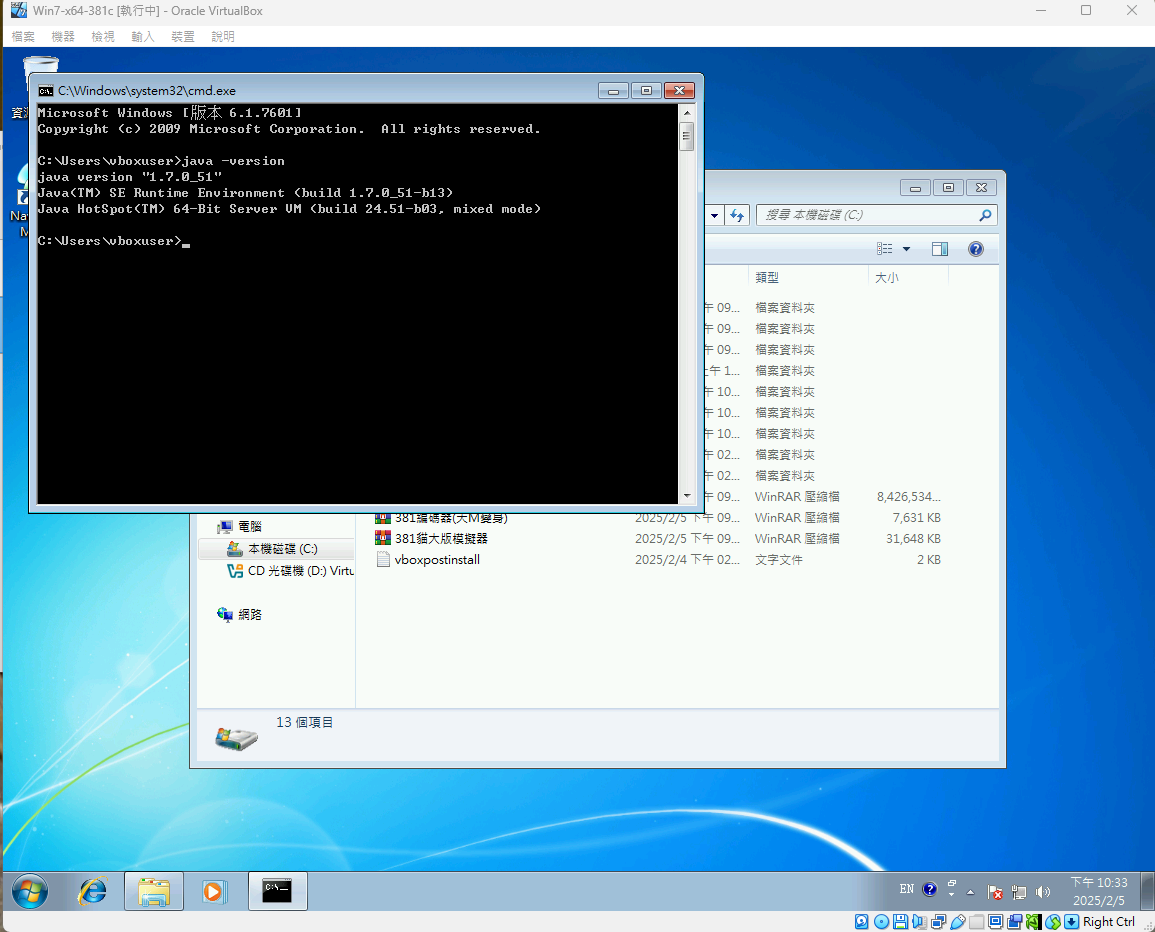
Task: Open the 說明 menu in VirtualBox
Action: [222, 36]
